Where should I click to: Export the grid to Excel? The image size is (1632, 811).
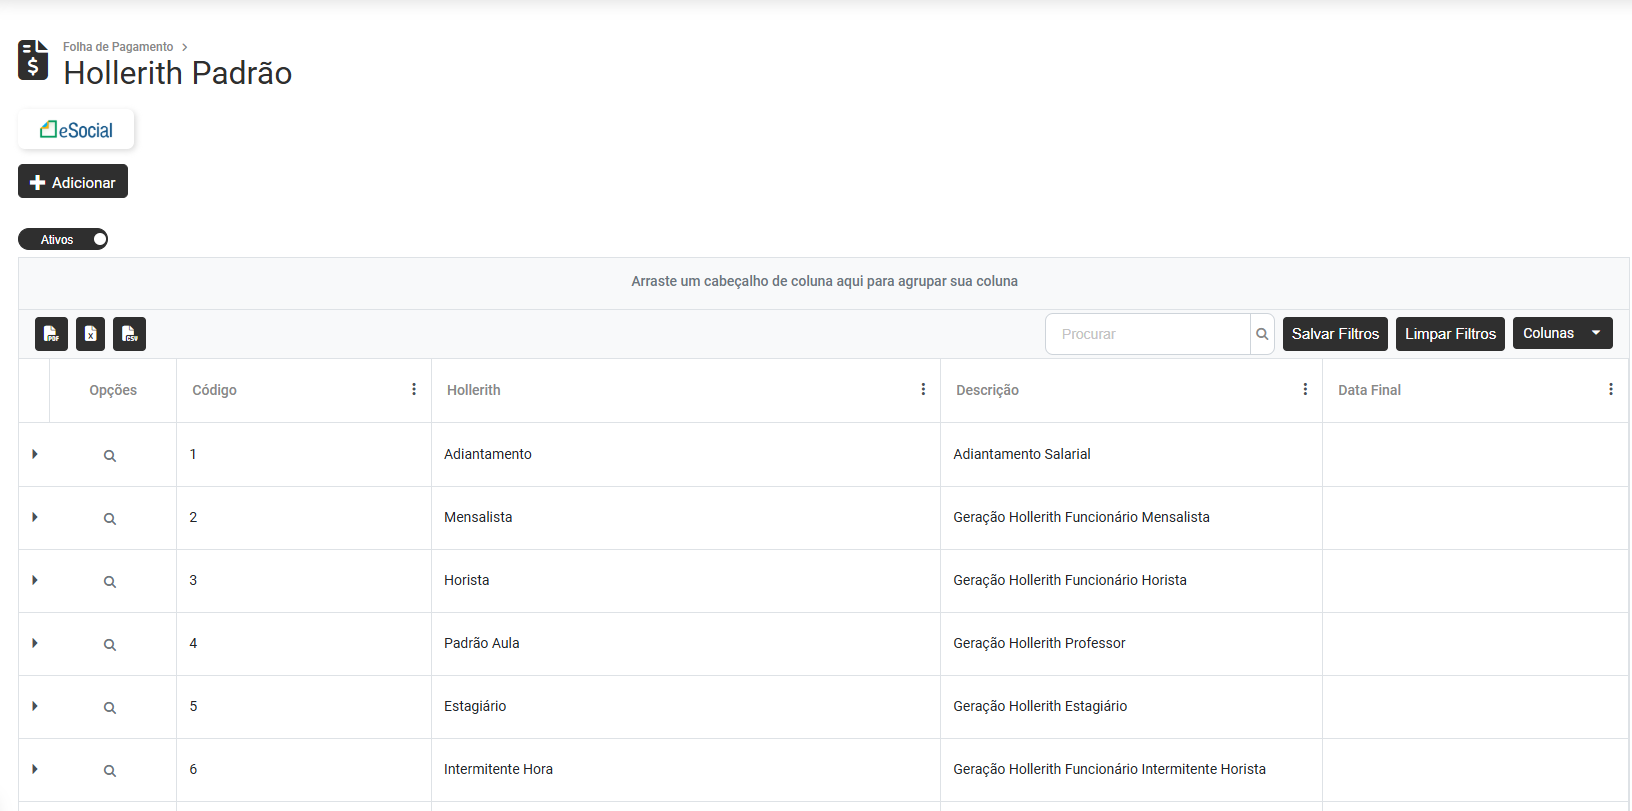(90, 334)
